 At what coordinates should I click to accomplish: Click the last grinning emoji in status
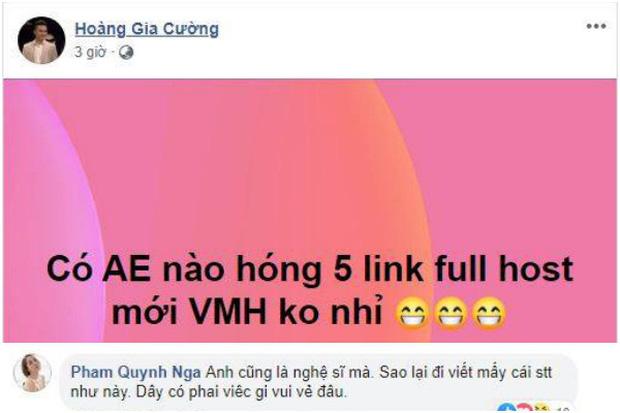coord(490,313)
